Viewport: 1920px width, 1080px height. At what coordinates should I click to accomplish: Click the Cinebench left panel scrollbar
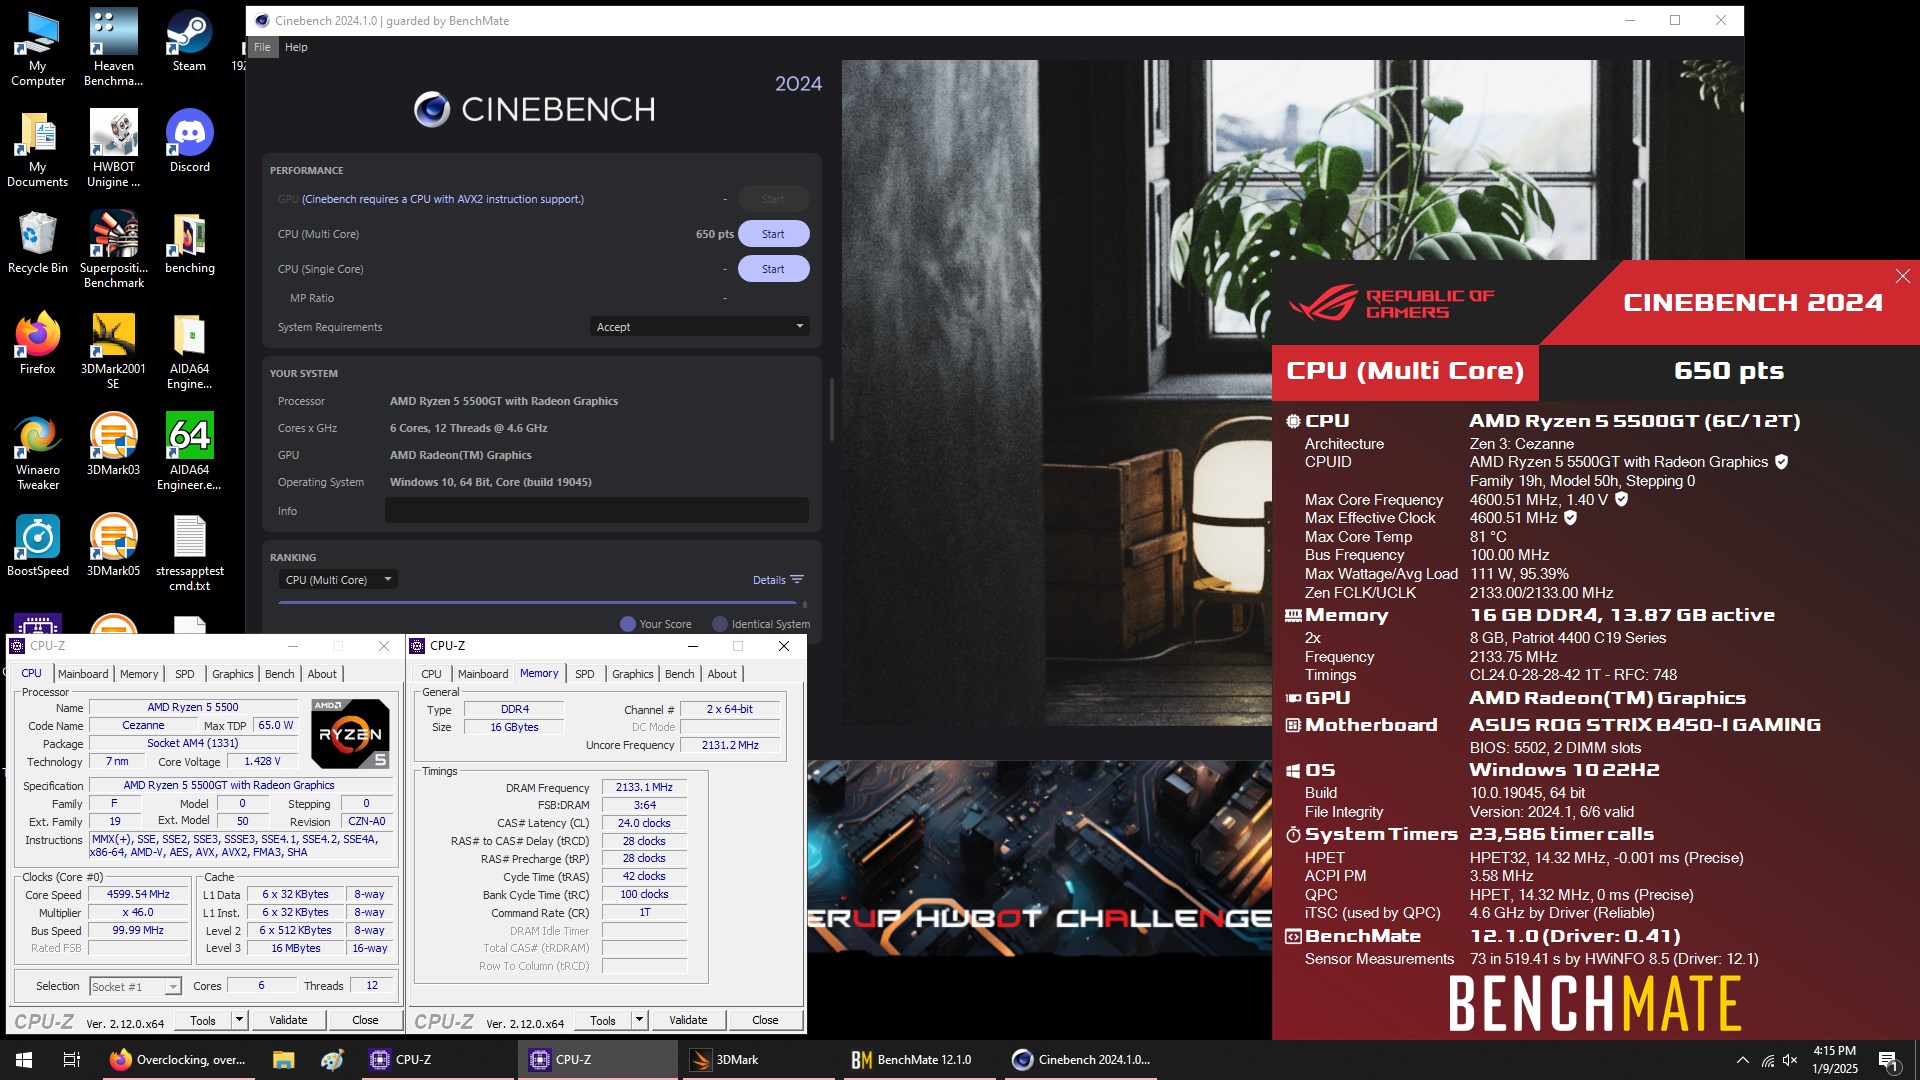[x=831, y=410]
